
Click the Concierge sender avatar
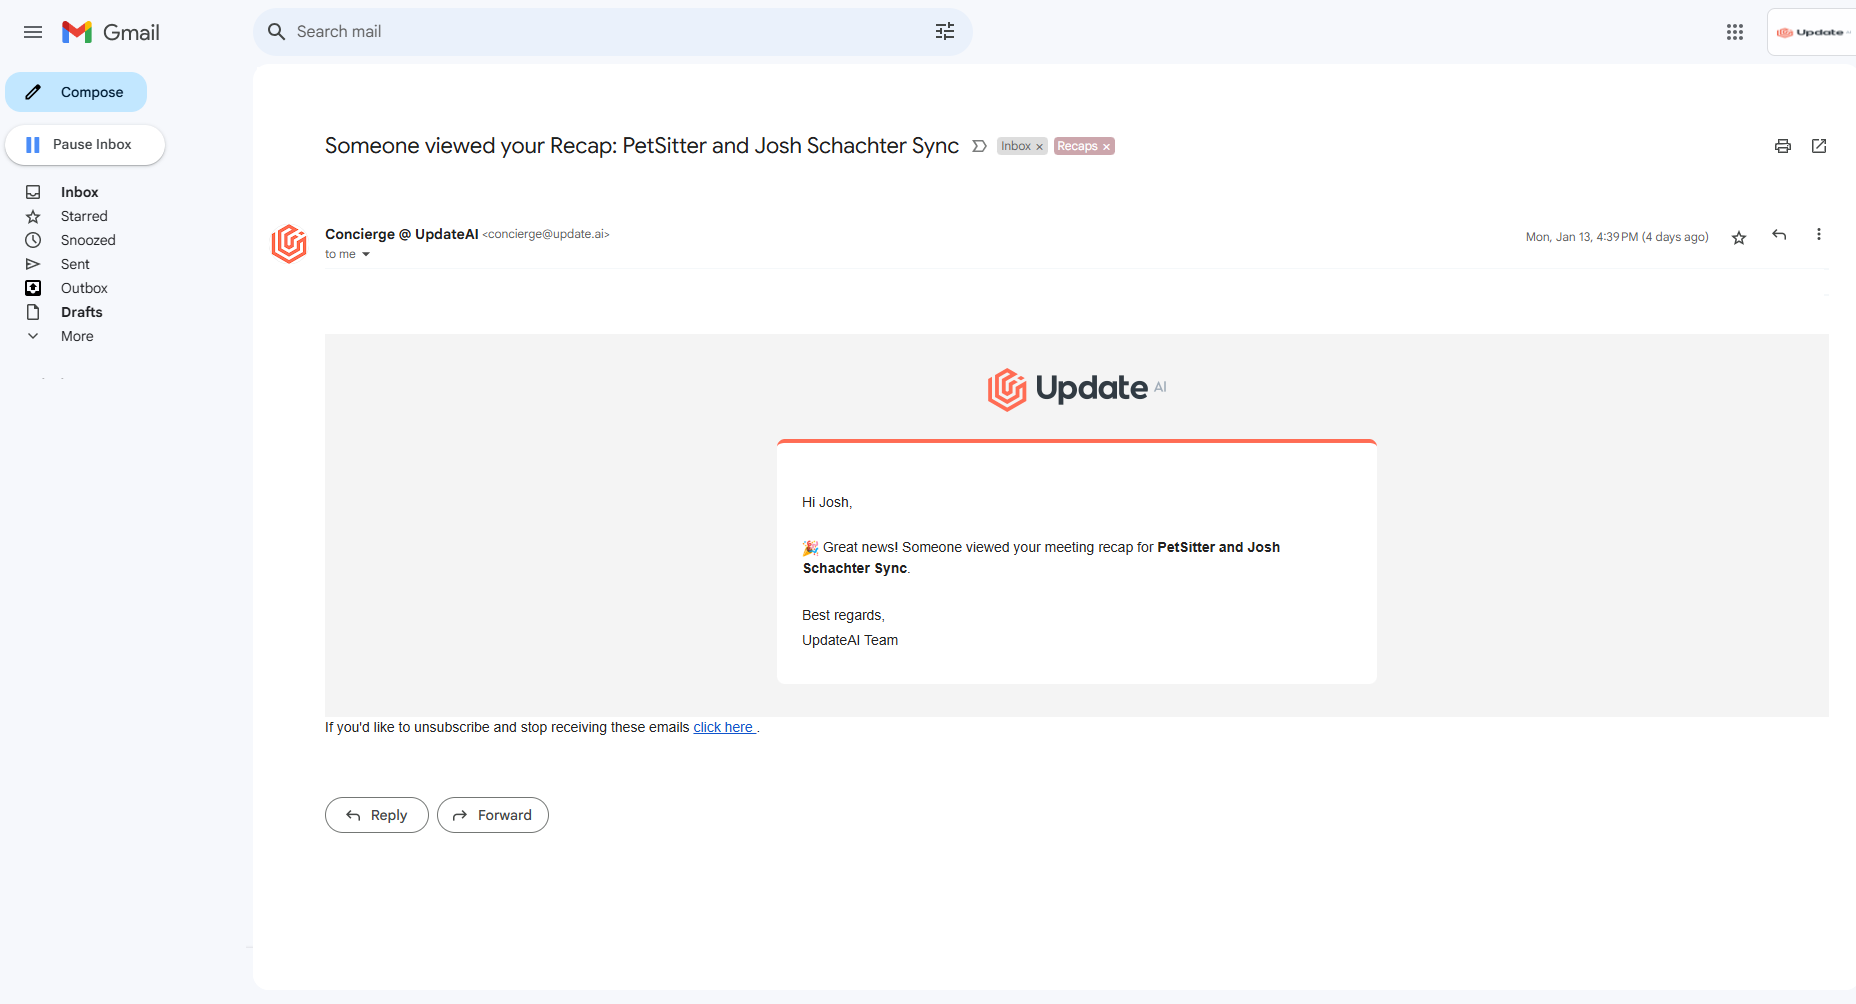point(289,243)
